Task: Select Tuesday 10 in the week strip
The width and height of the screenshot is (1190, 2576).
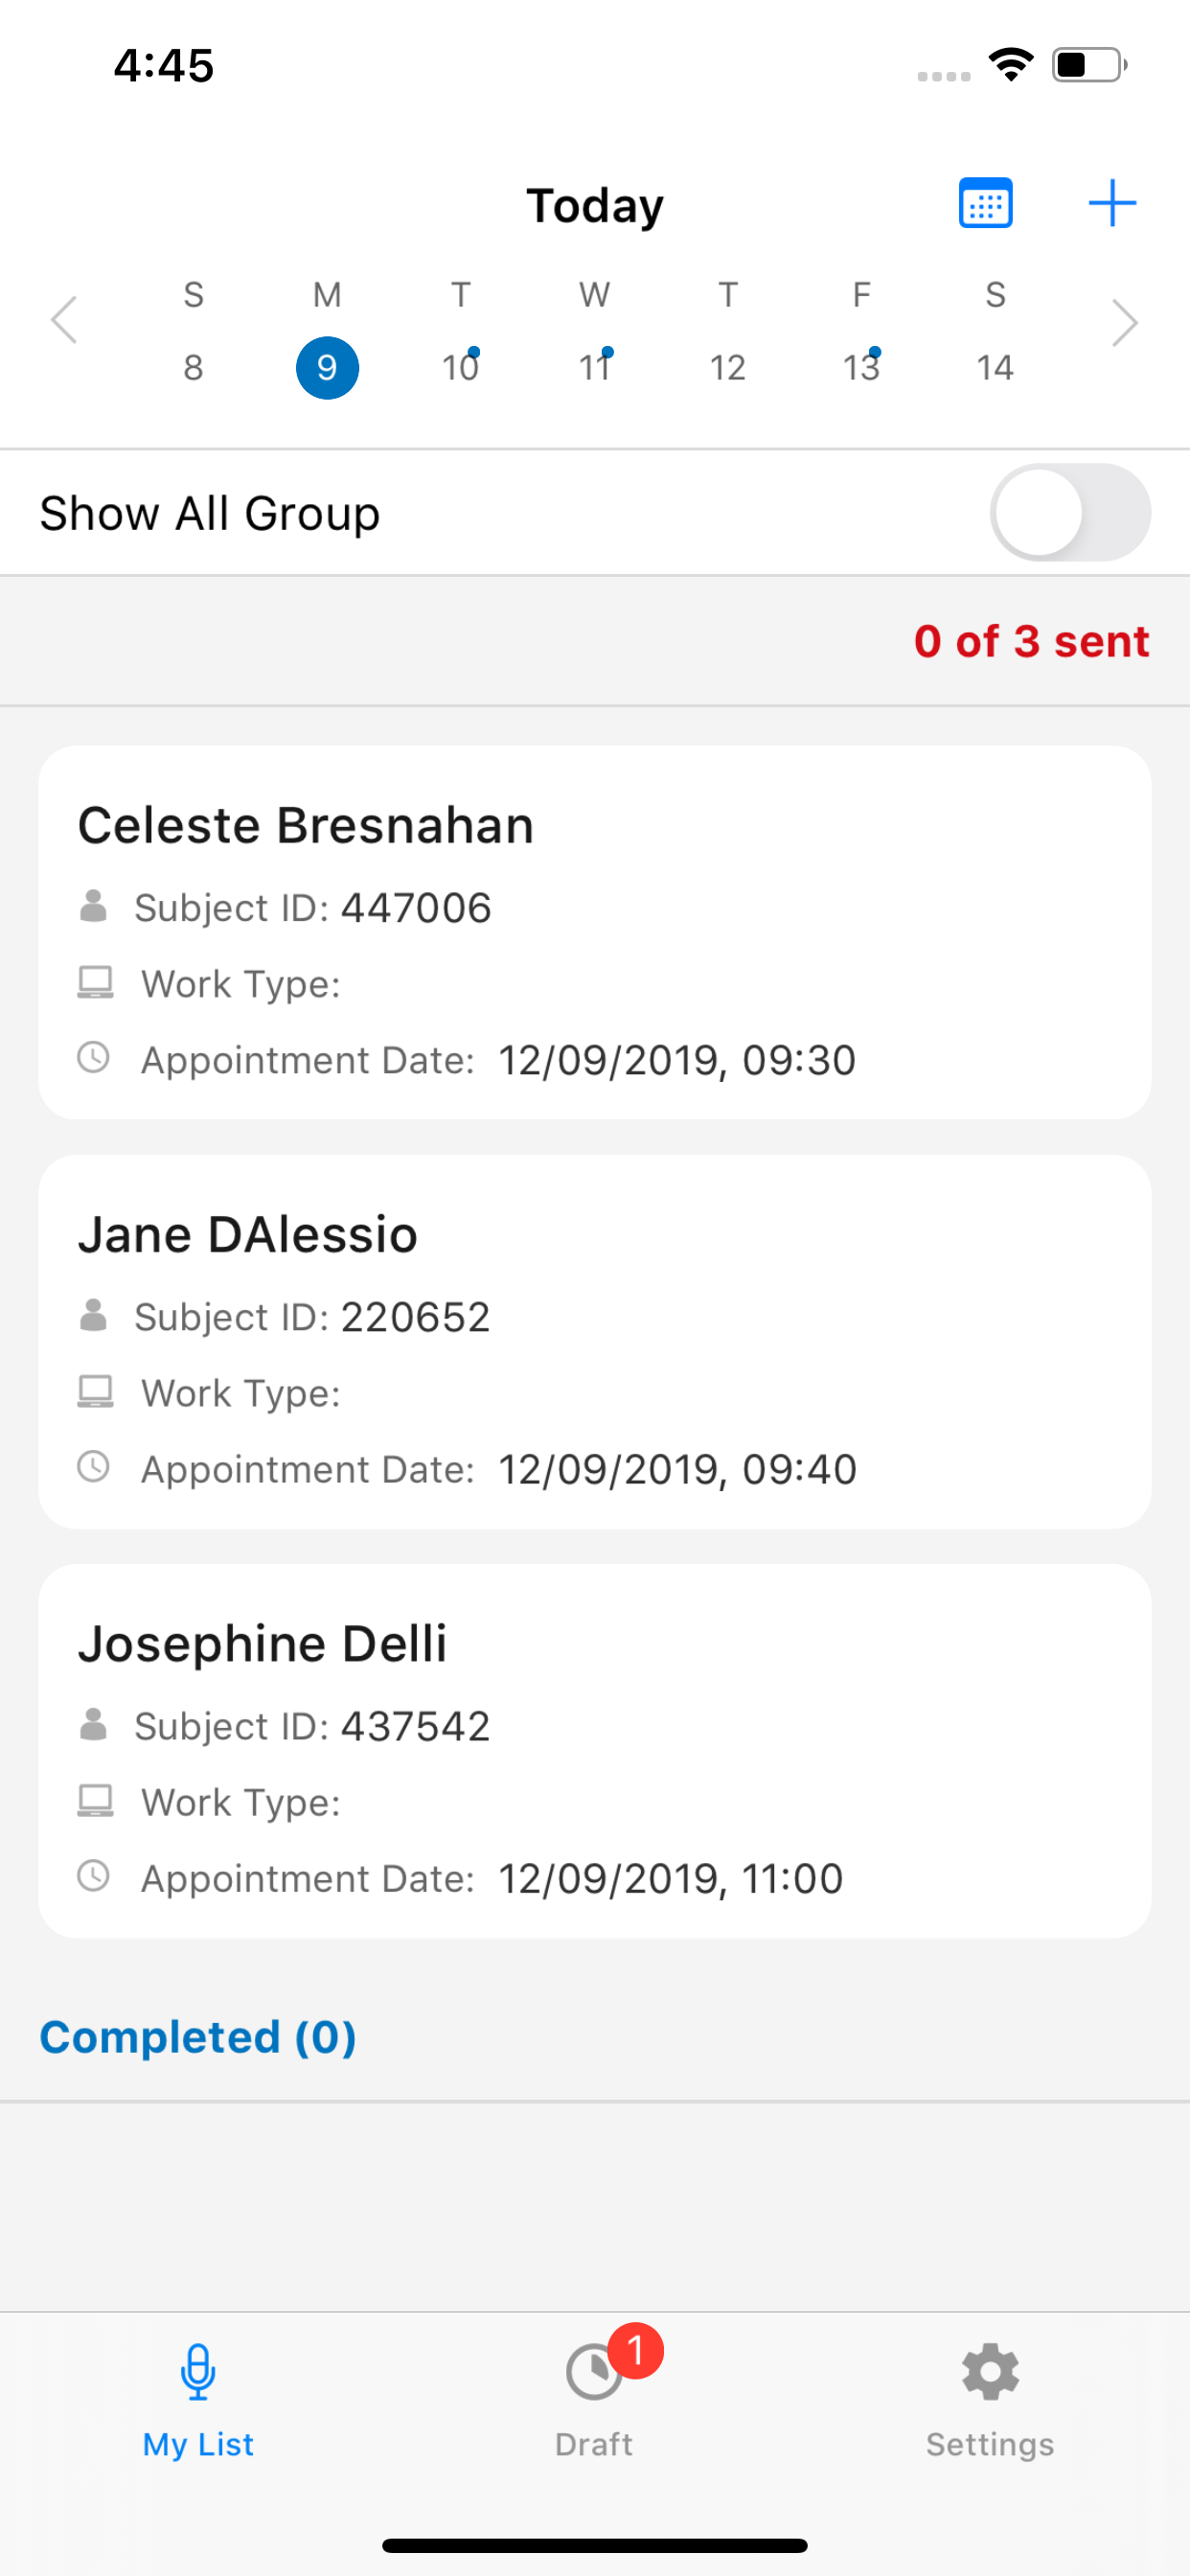Action: point(461,367)
